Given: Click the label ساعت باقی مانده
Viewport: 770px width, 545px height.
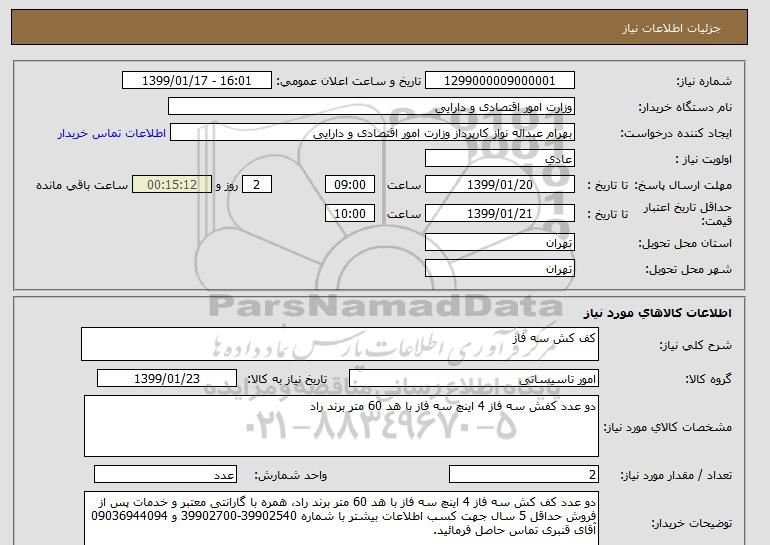Looking at the screenshot, I should (x=82, y=185).
